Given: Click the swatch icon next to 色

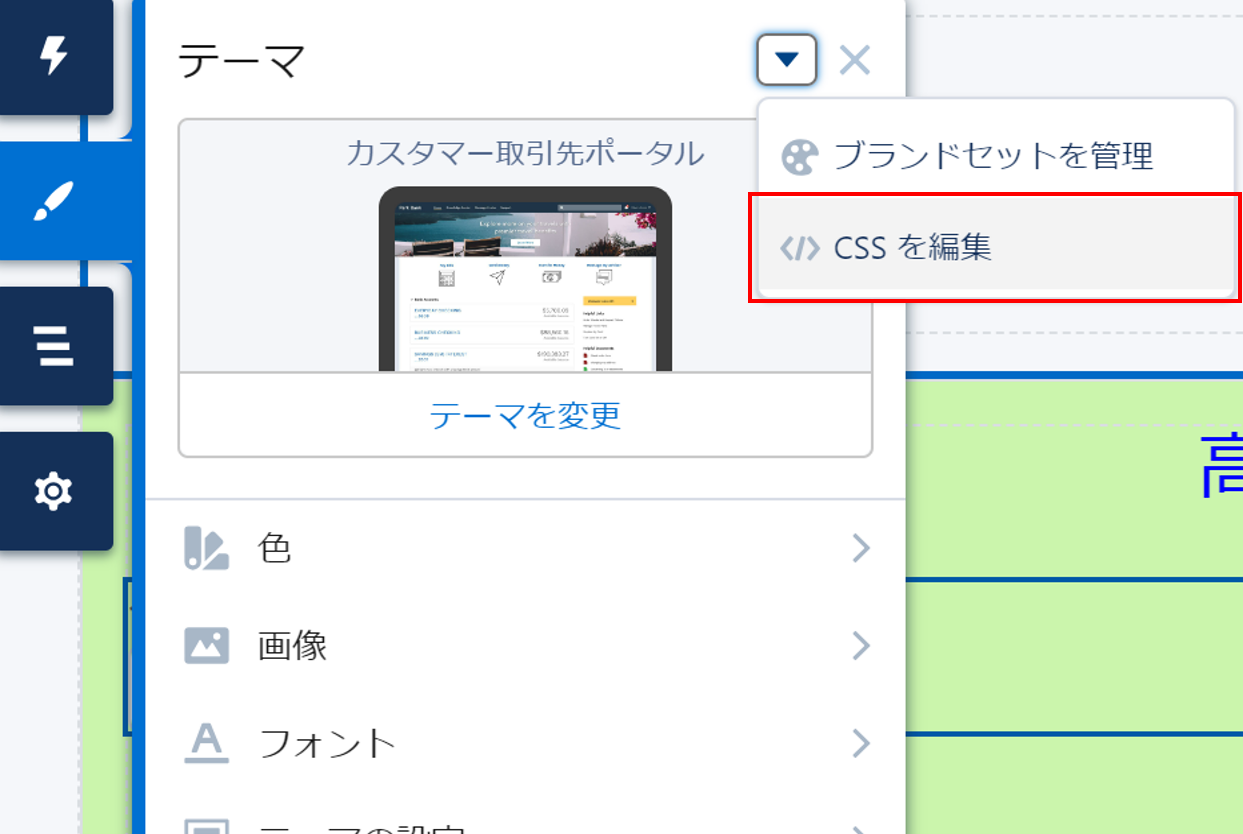Looking at the screenshot, I should 206,549.
